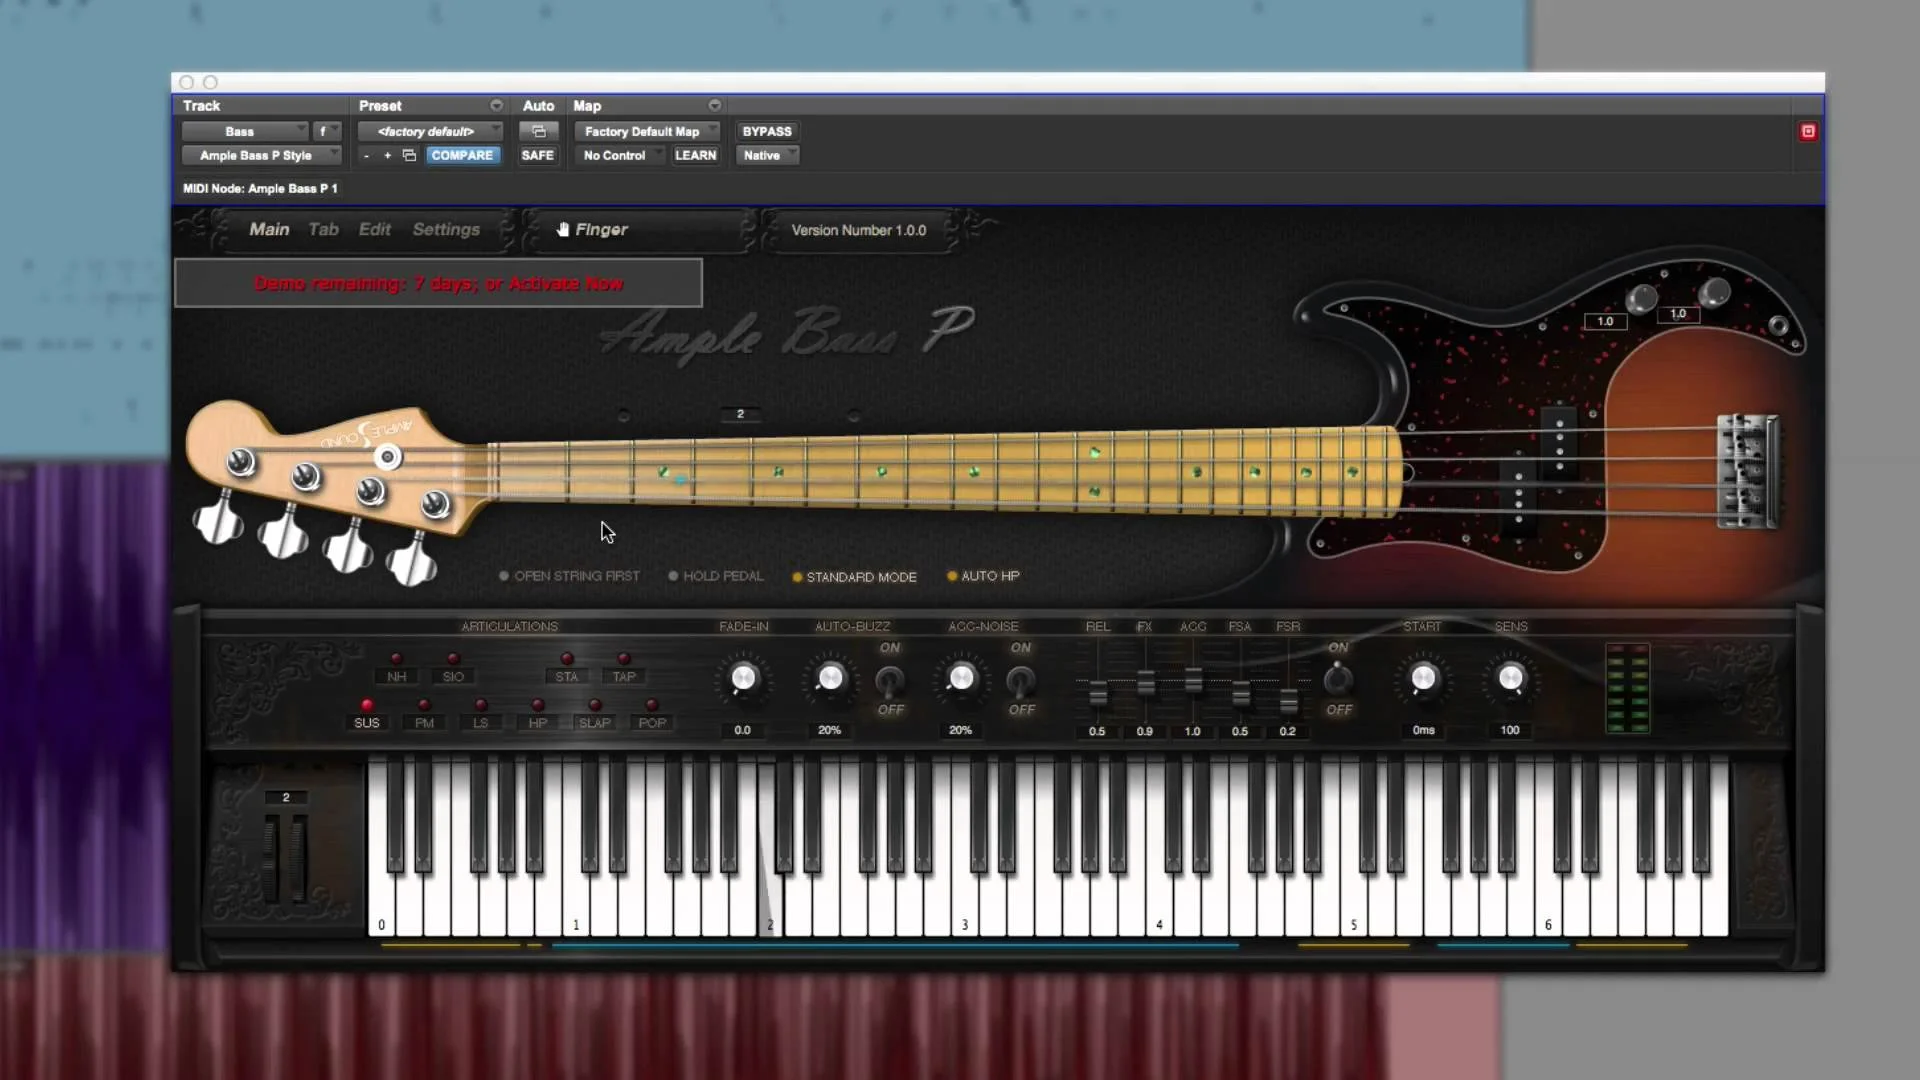Select the HP articulation
Screen dimensions: 1920x1080
pyautogui.click(x=537, y=722)
